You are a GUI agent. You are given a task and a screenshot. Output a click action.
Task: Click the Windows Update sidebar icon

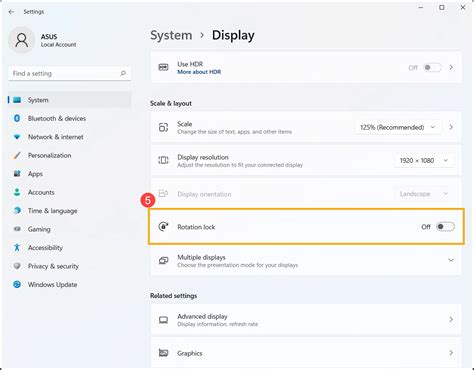[17, 284]
